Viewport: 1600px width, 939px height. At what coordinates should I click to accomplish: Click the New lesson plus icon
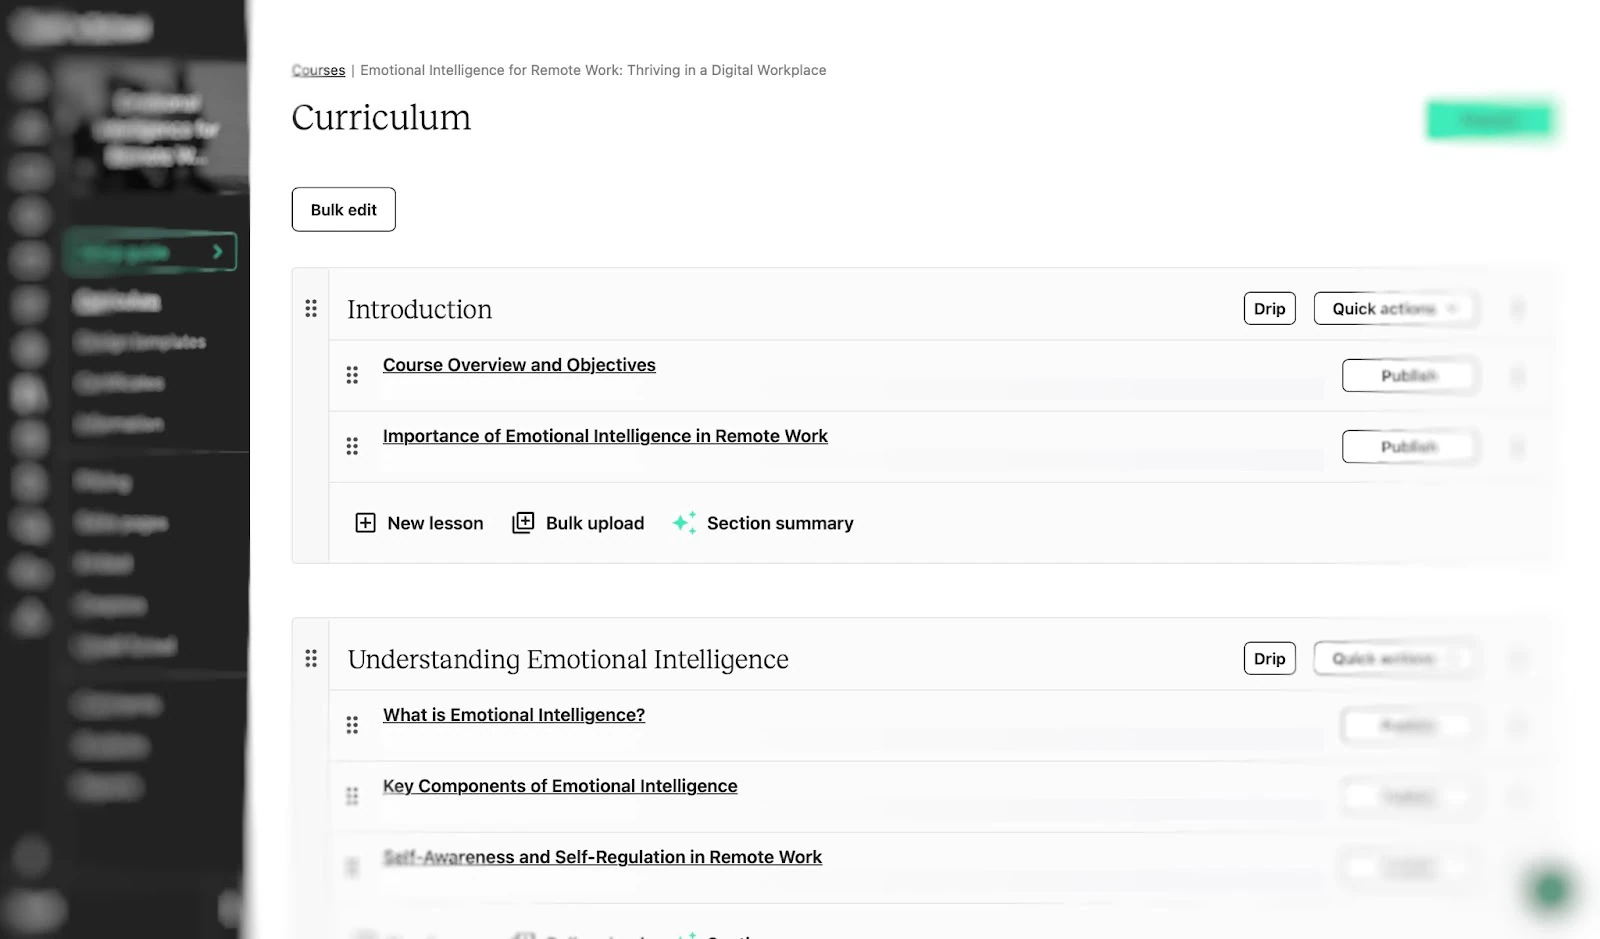[x=366, y=523]
